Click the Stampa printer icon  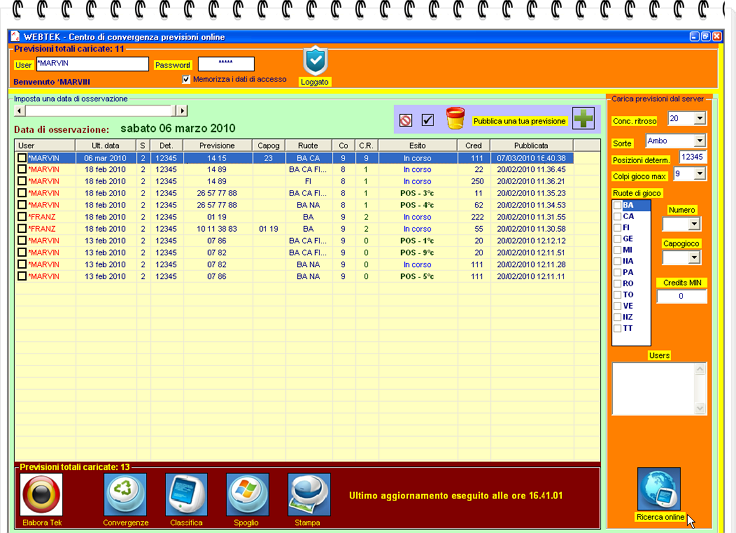[x=308, y=495]
